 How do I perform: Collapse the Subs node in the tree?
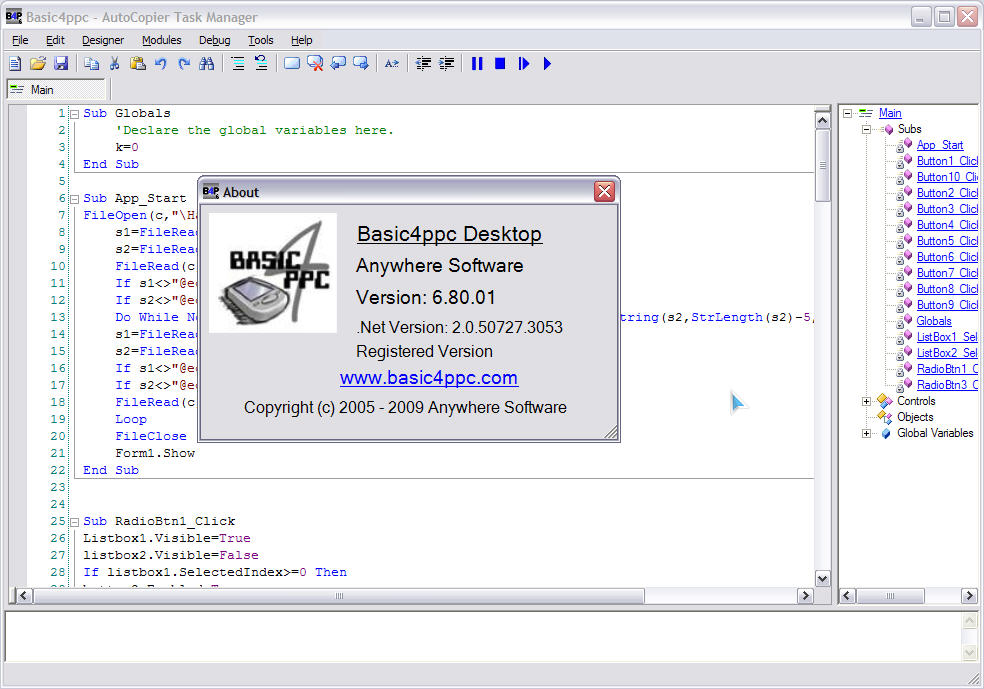pos(866,129)
